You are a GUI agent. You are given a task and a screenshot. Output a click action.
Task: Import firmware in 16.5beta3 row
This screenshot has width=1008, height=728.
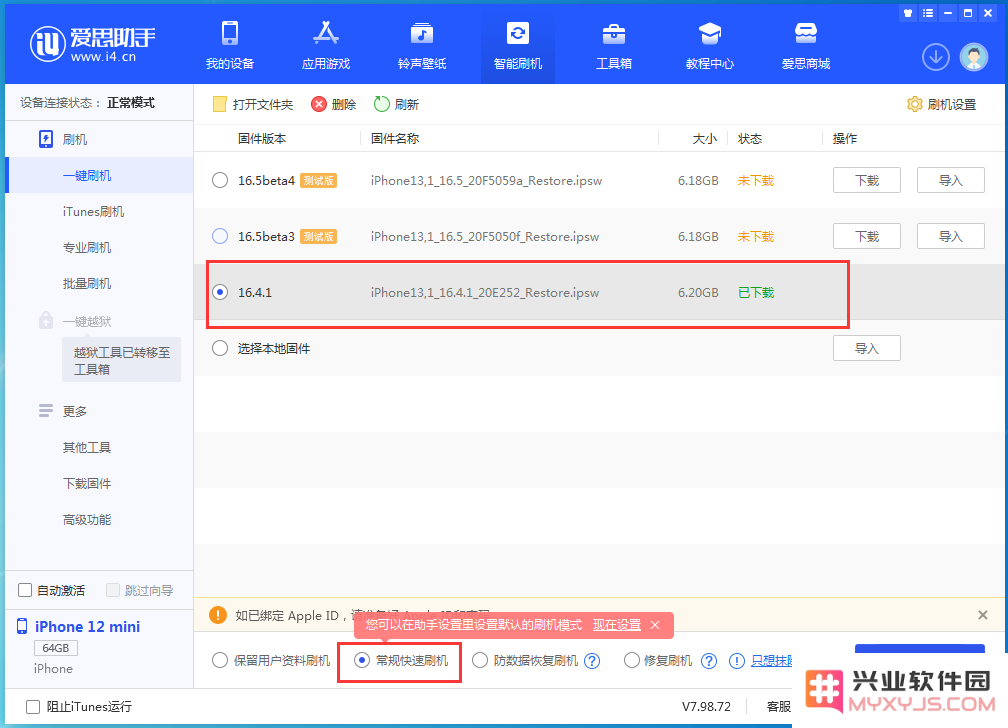950,236
